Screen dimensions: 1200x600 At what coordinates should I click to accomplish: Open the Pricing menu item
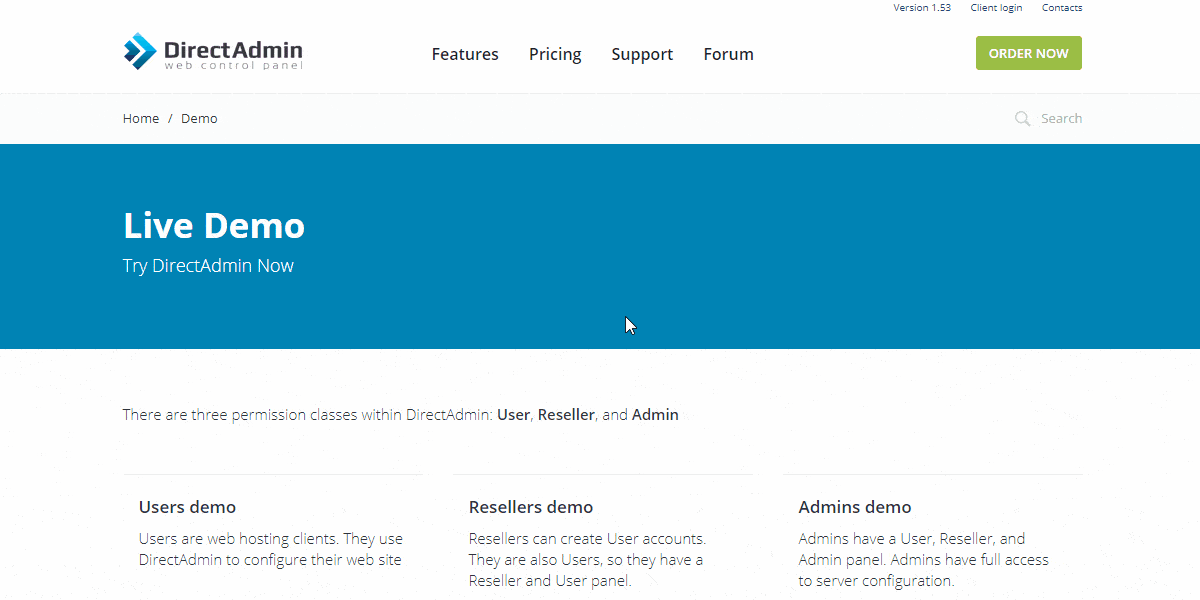coord(555,54)
